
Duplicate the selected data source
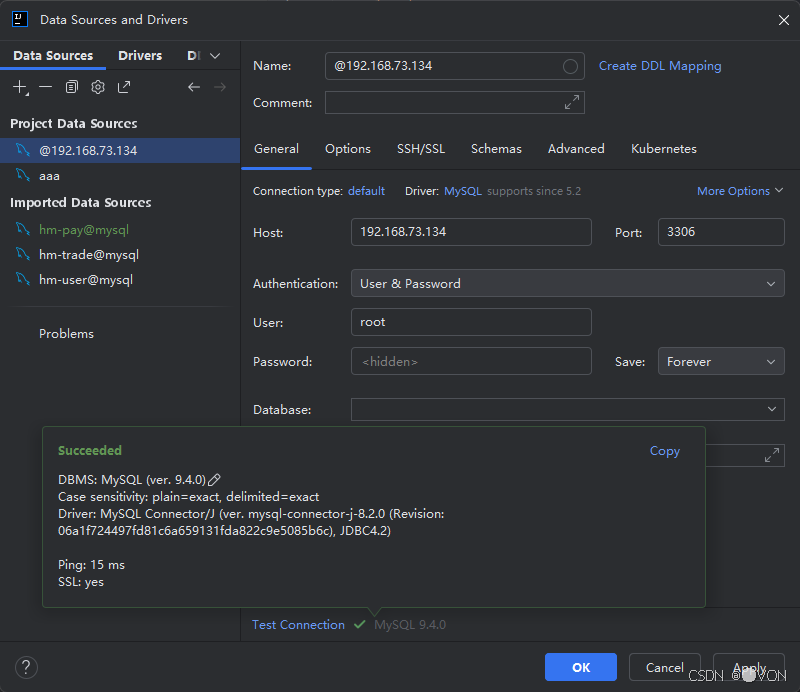(72, 87)
